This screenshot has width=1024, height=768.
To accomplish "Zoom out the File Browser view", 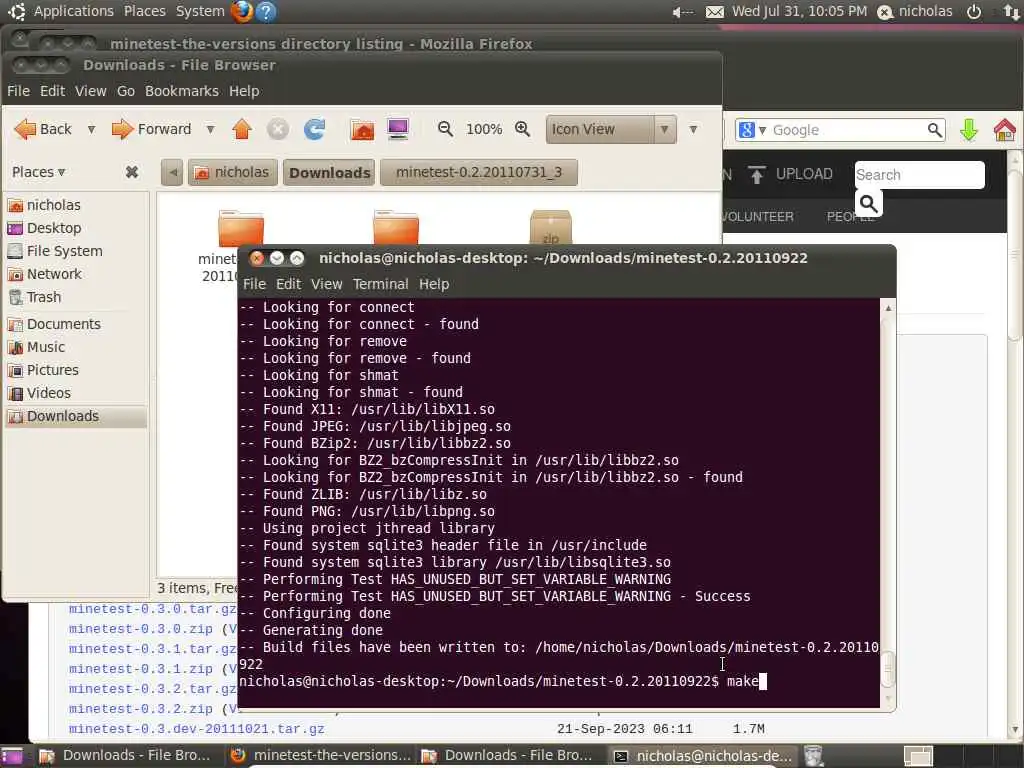I will pos(445,129).
